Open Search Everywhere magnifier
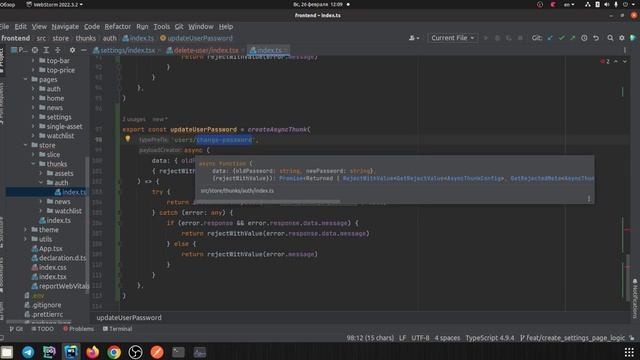 (610, 38)
